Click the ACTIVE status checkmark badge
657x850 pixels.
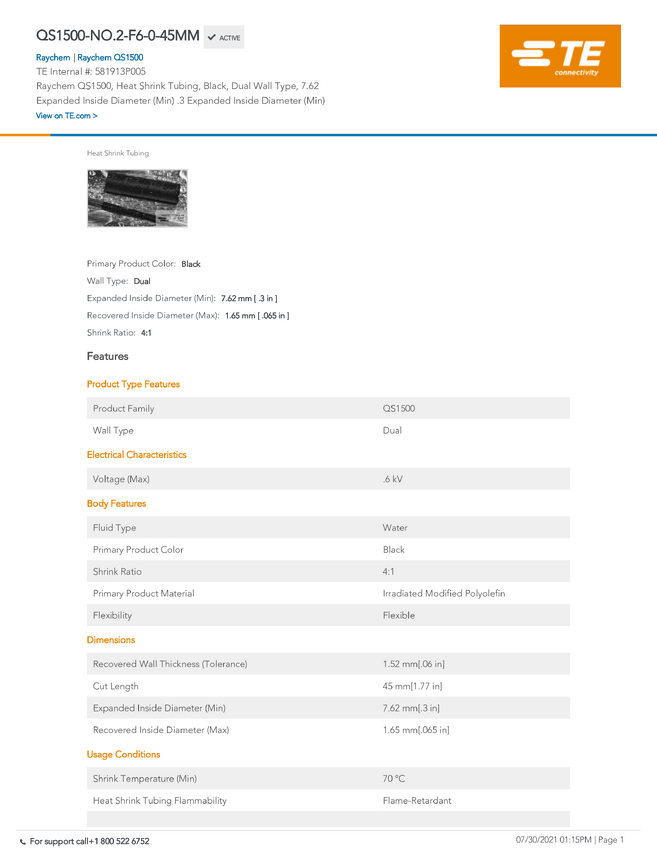(224, 37)
